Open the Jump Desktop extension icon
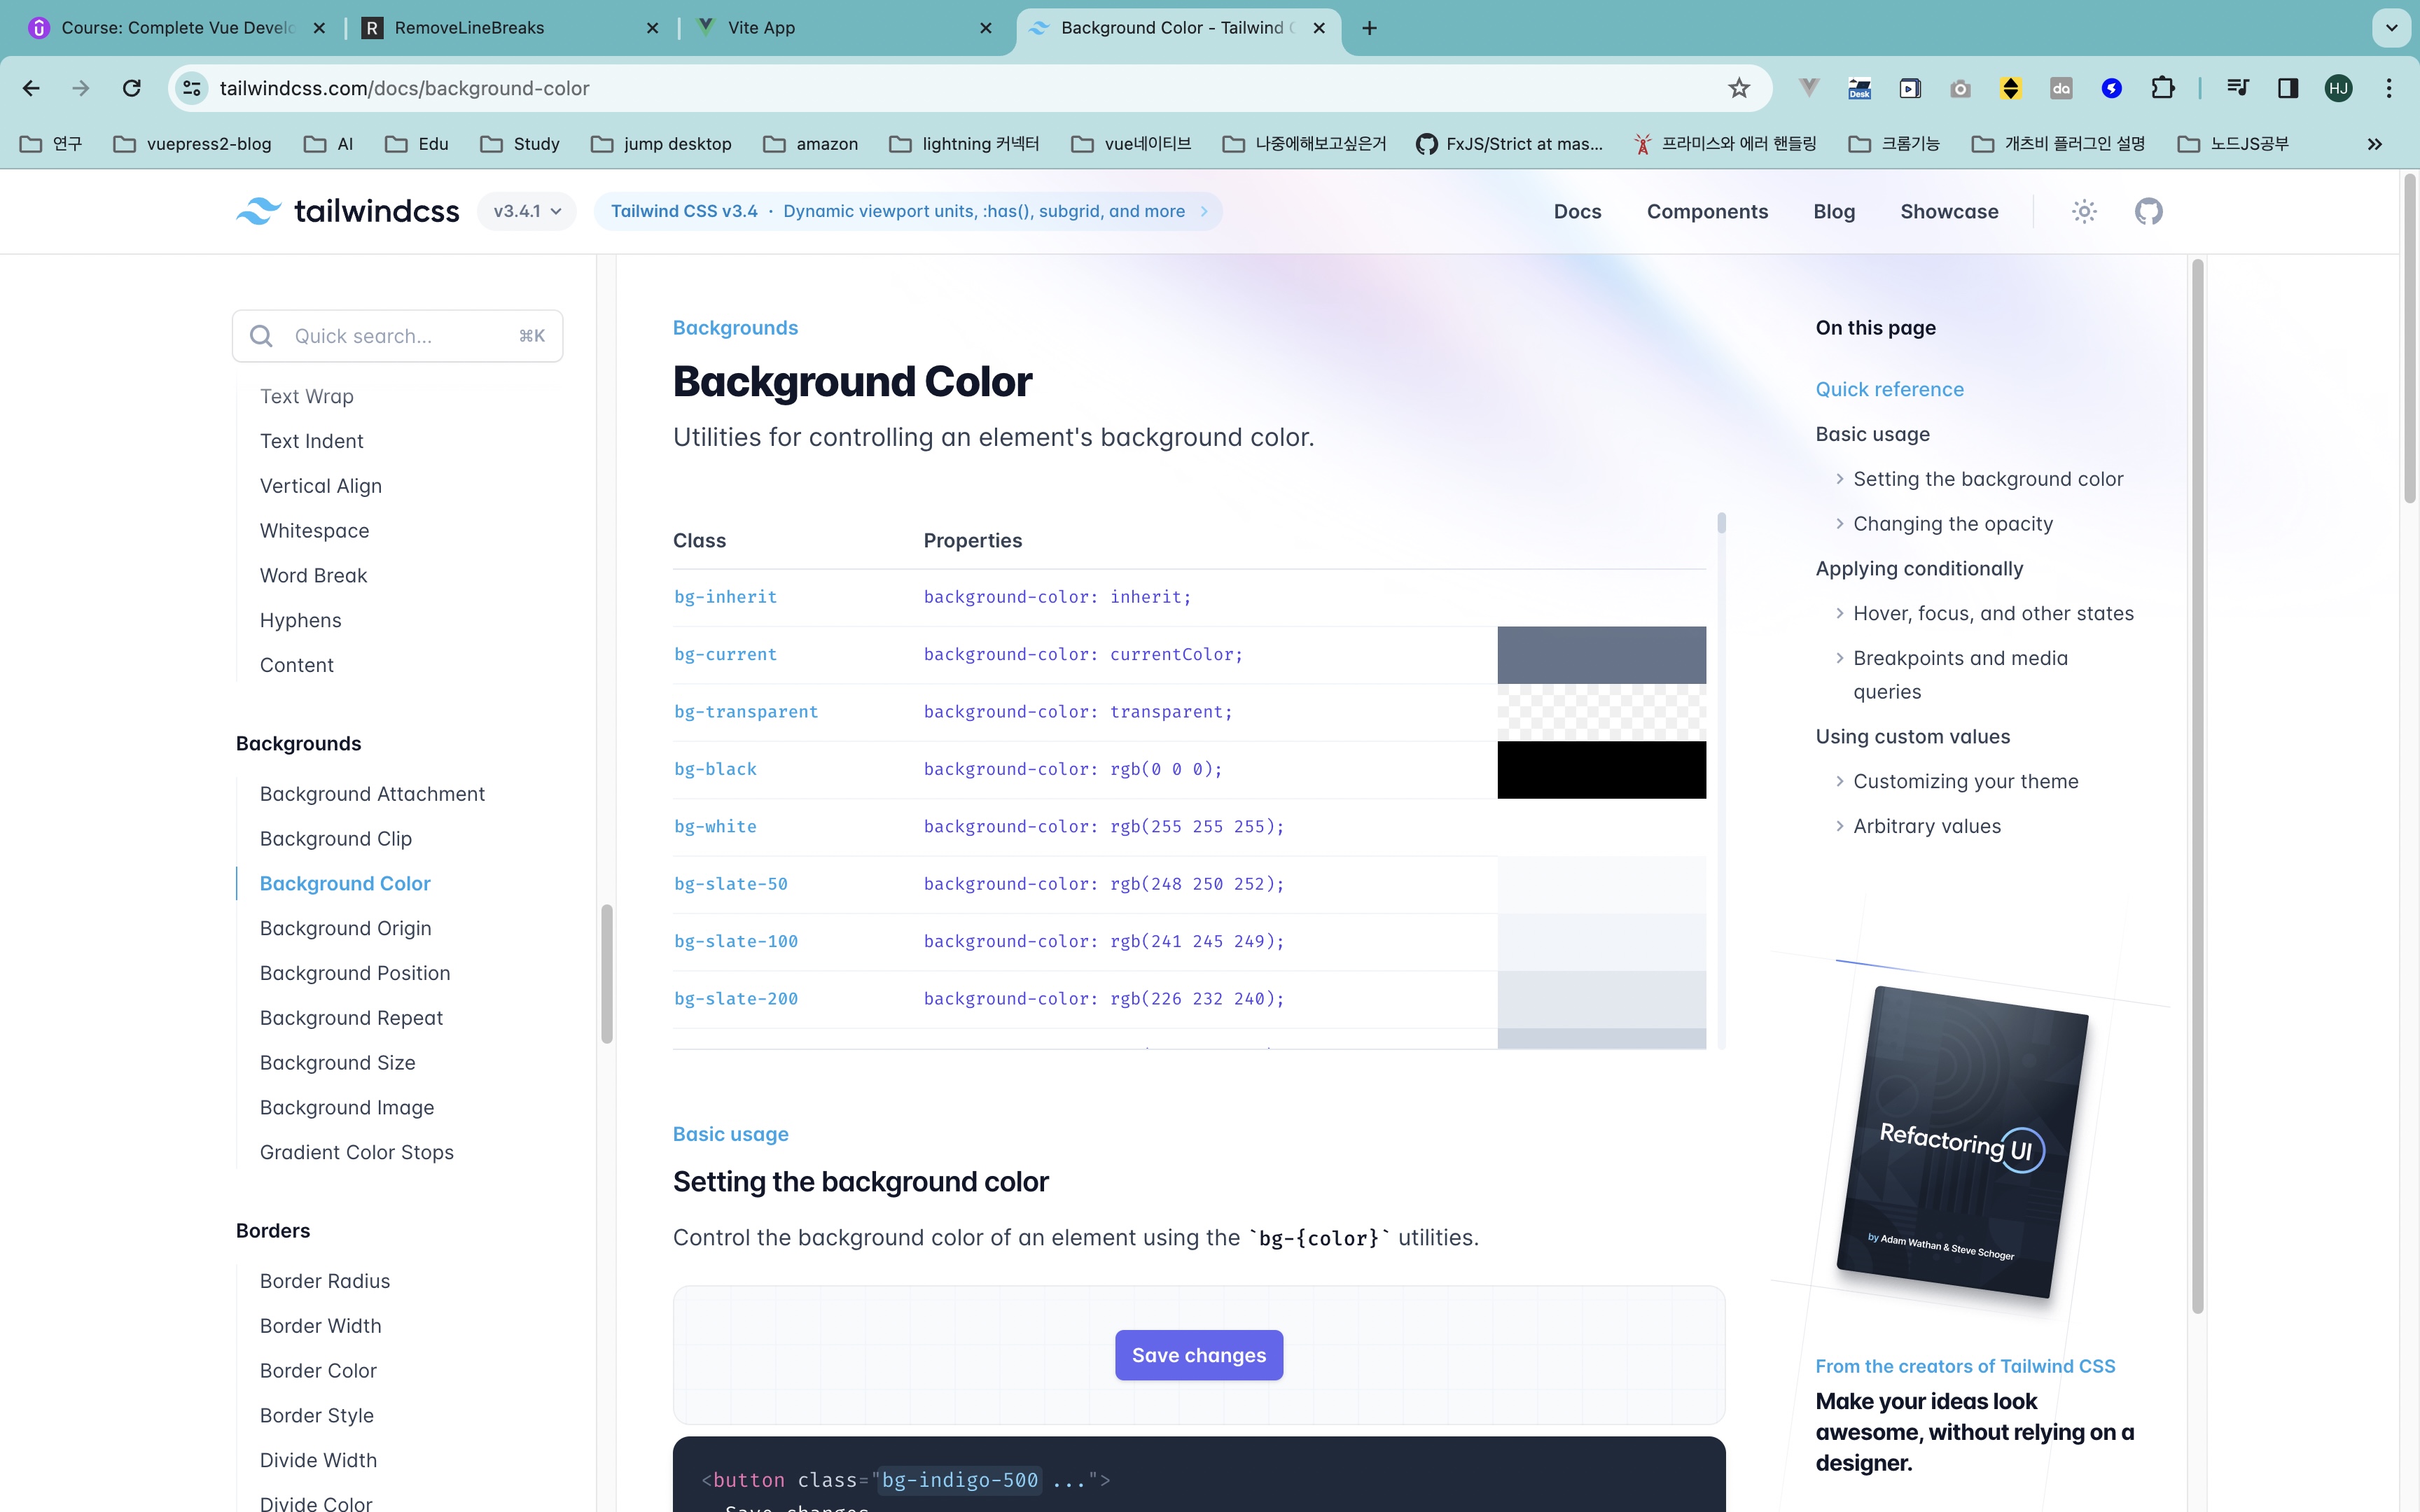Image resolution: width=2420 pixels, height=1512 pixels. click(x=1859, y=88)
